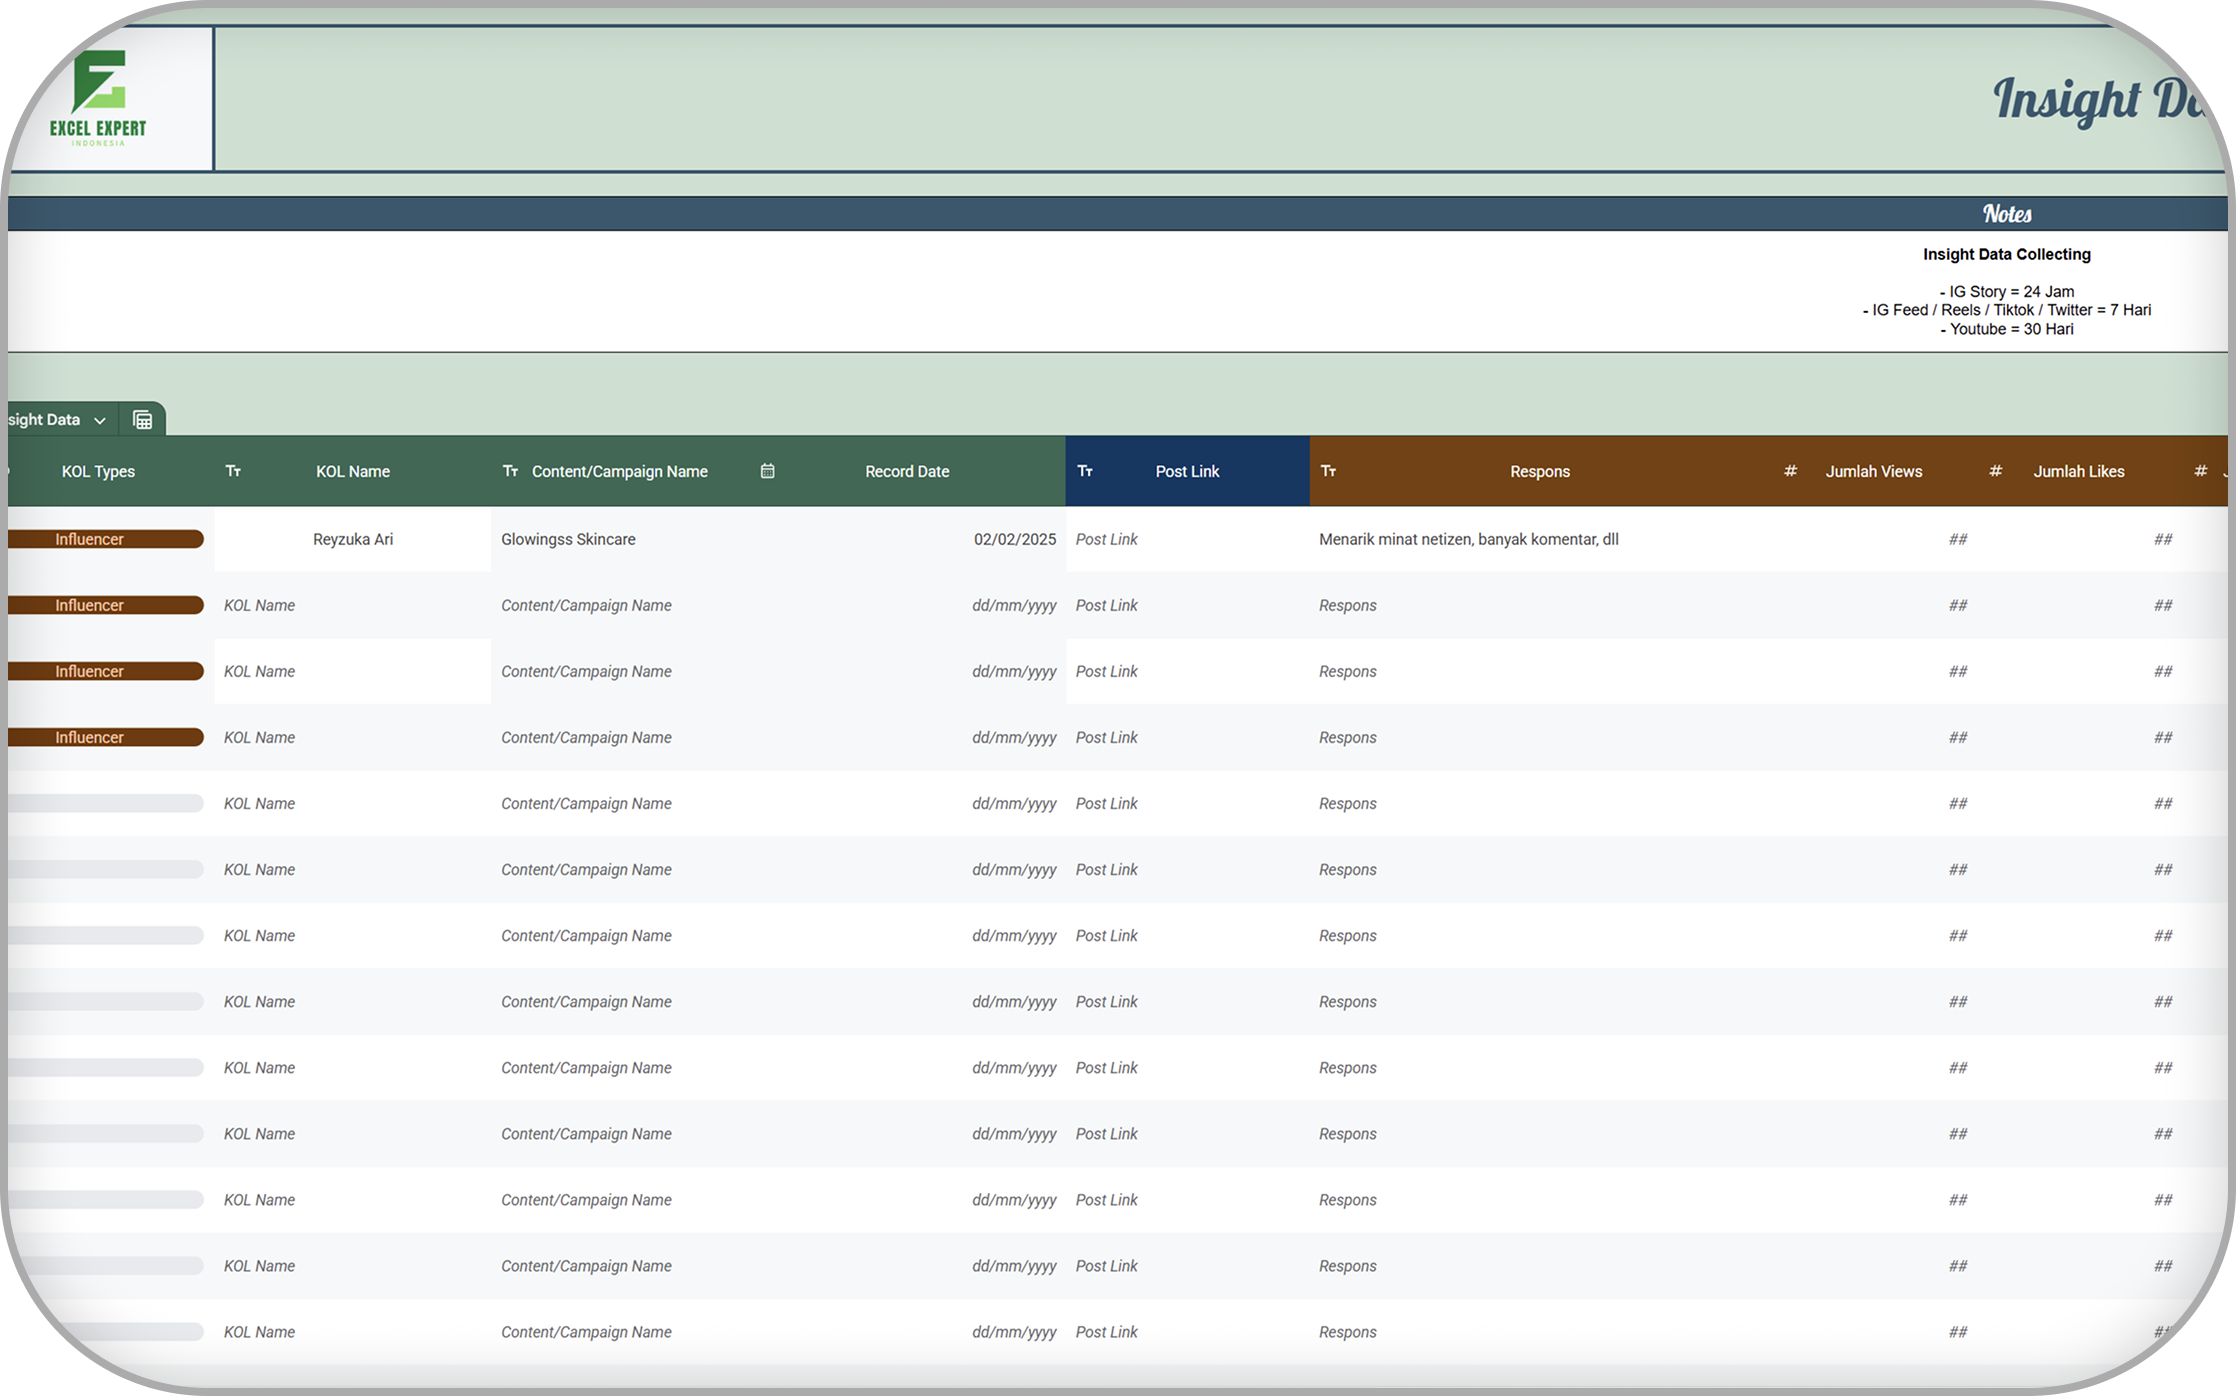Select the Insight Data table tab
This screenshot has height=1396, width=2236.
coord(45,420)
